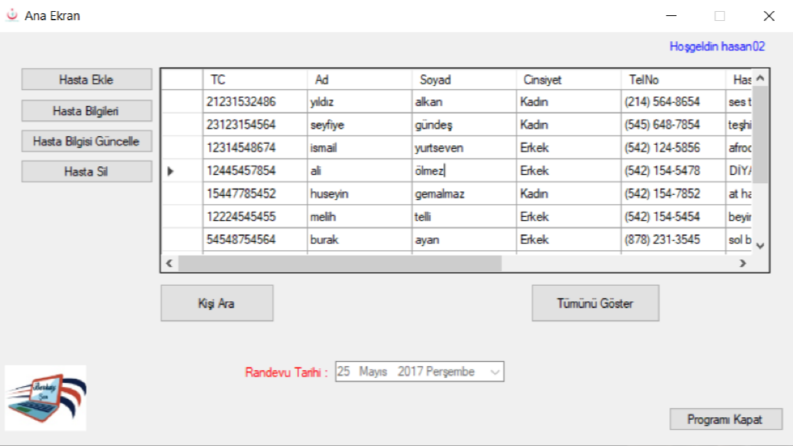Click phone cell (878) 231-3545
This screenshot has height=446, width=793.
(673, 240)
